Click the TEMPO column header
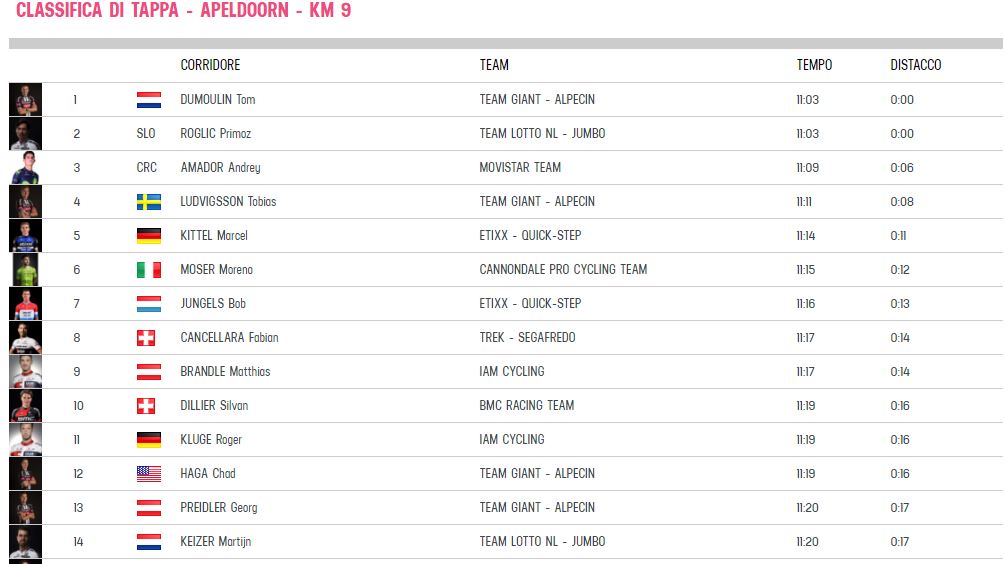Image resolution: width=1005 pixels, height=564 pixels. [x=814, y=65]
